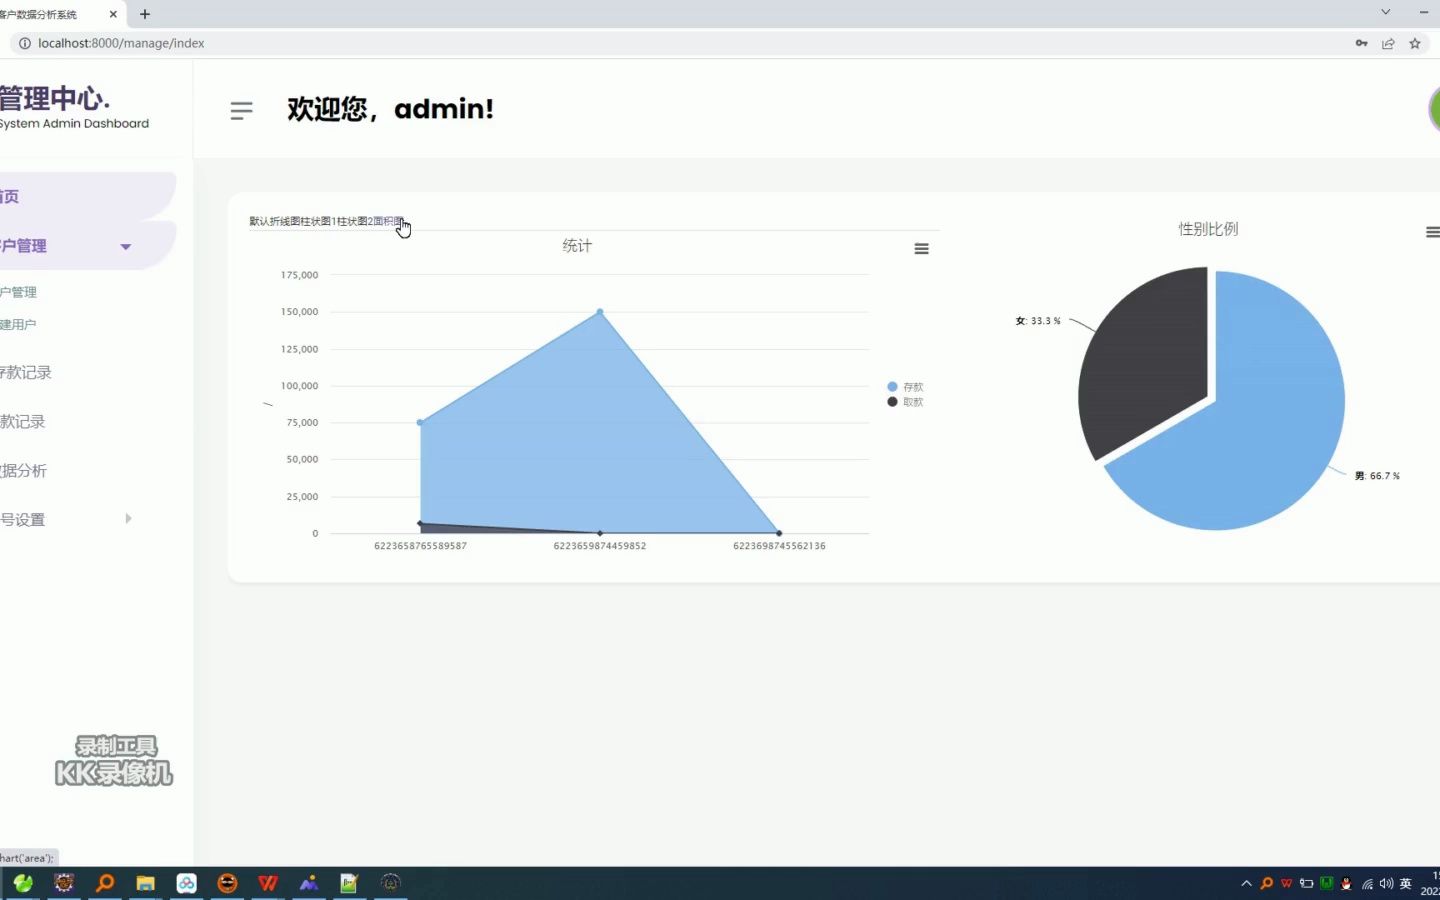Click the 6223658765589587 axis label
The image size is (1440, 900).
tap(420, 546)
